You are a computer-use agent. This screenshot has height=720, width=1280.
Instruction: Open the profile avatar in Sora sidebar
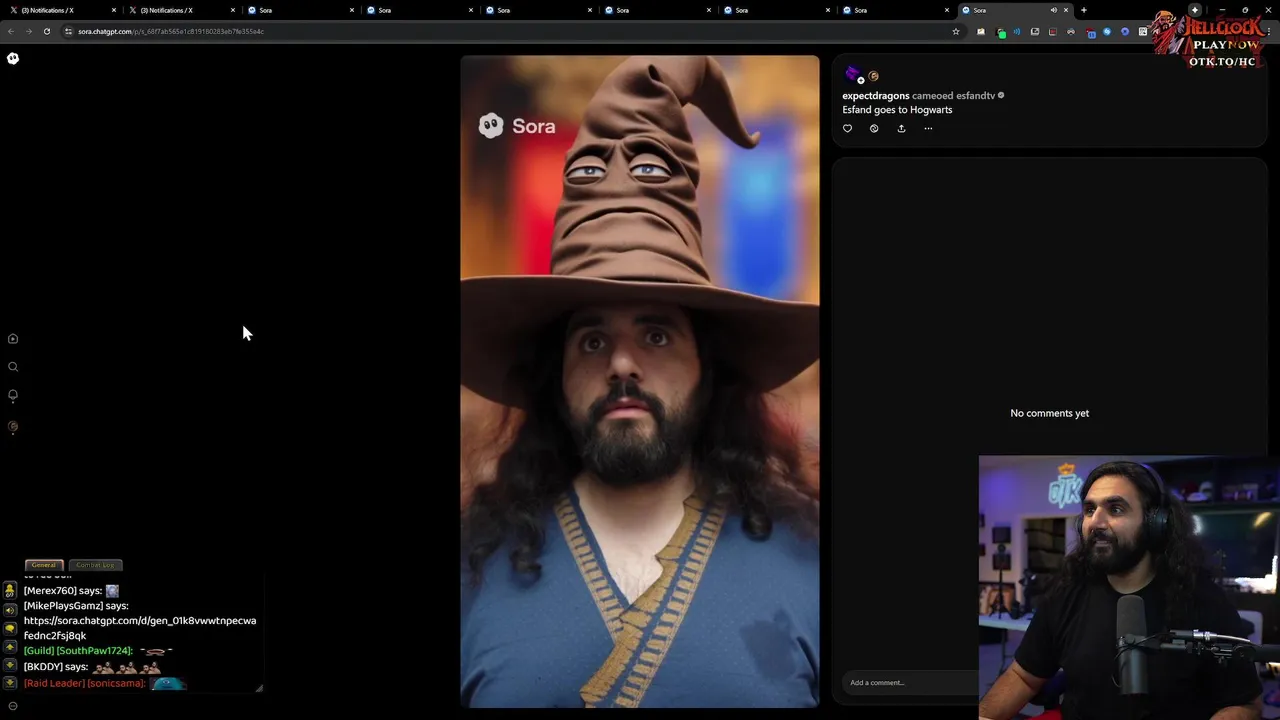click(x=13, y=427)
